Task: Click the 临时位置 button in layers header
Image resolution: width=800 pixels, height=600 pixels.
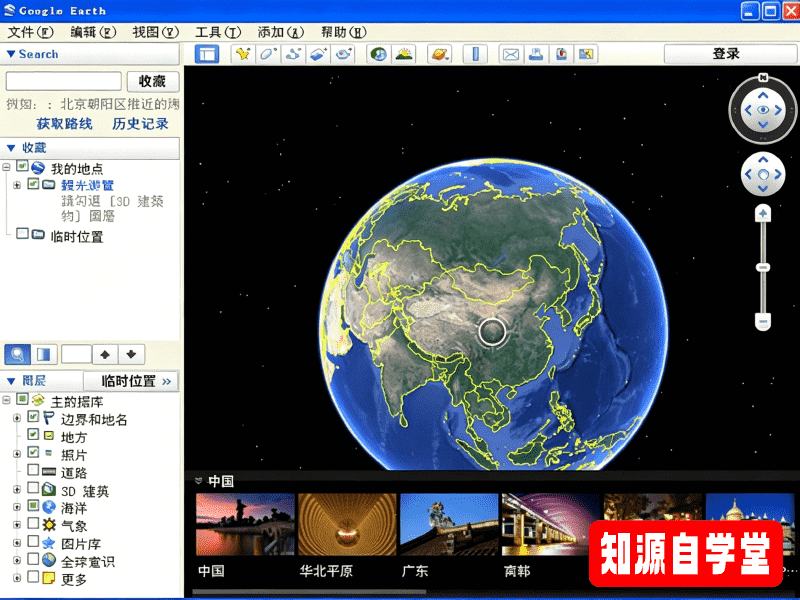Action: click(x=131, y=381)
